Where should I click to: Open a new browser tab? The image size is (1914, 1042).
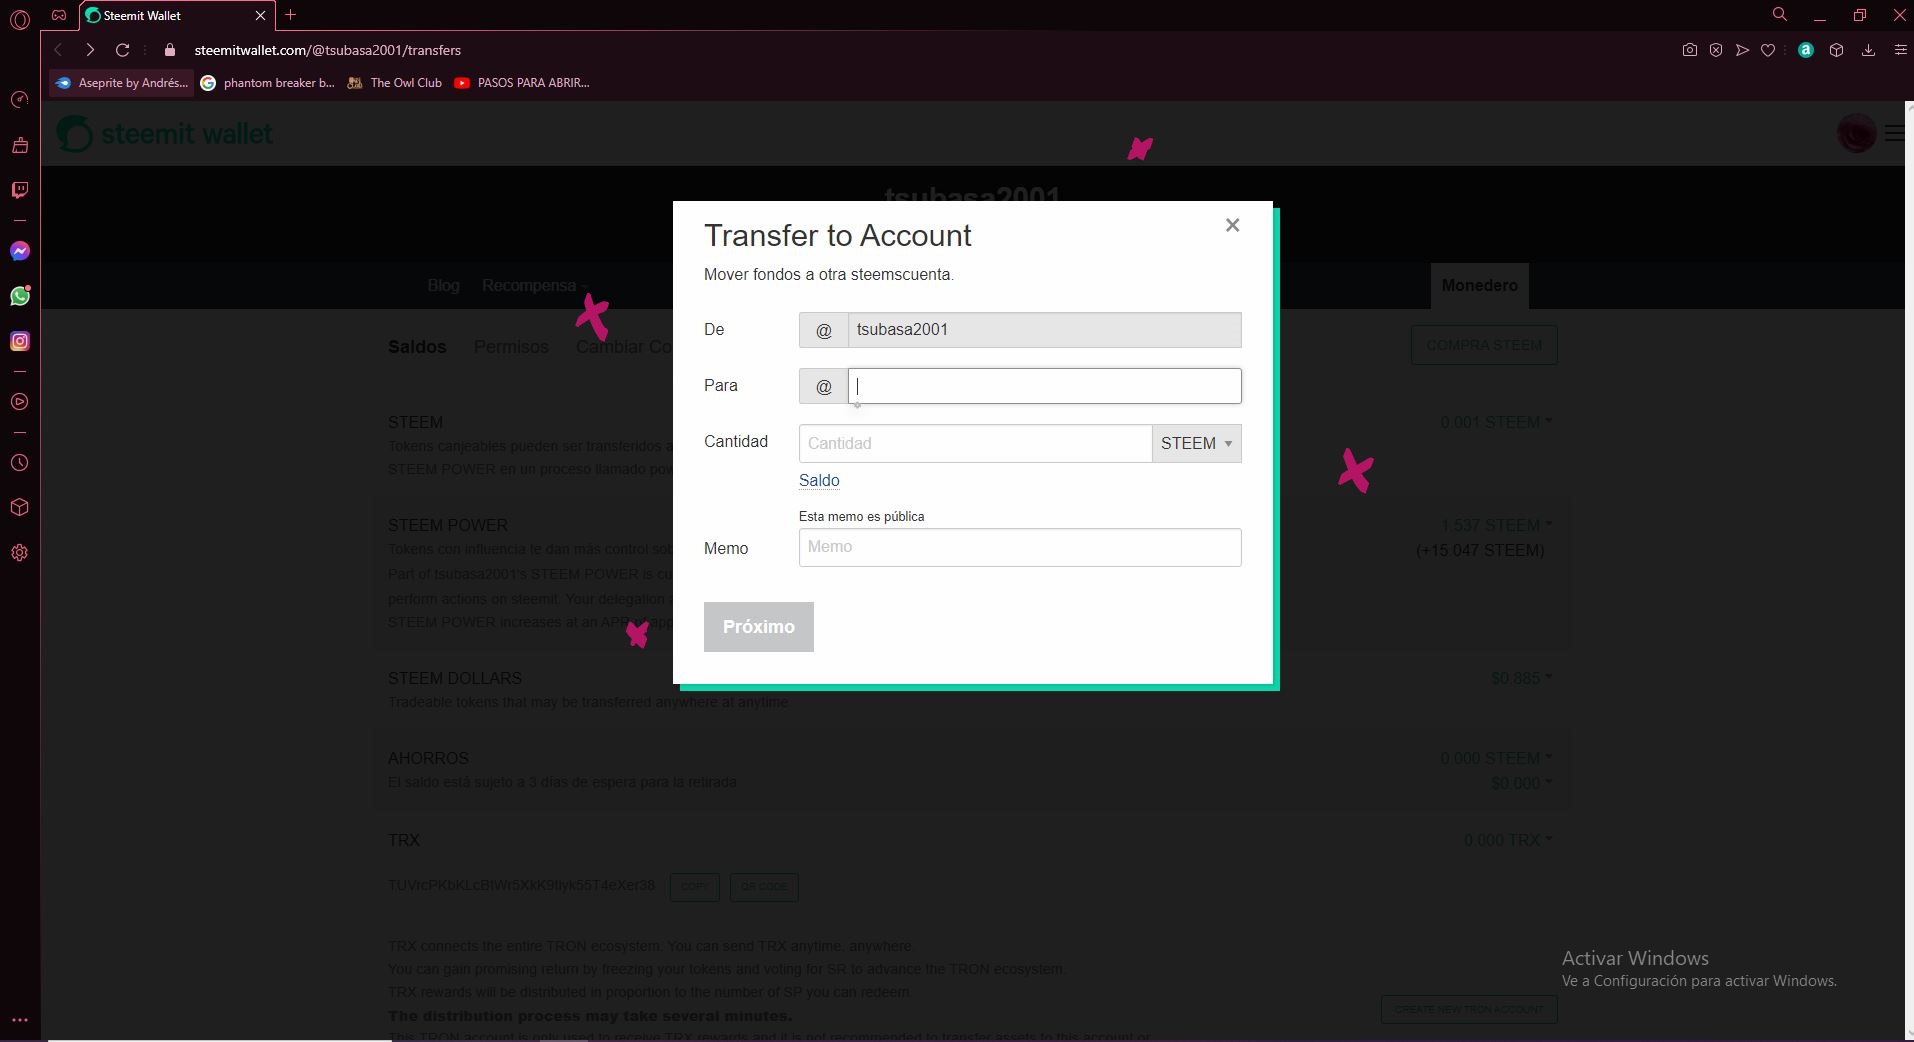(290, 15)
